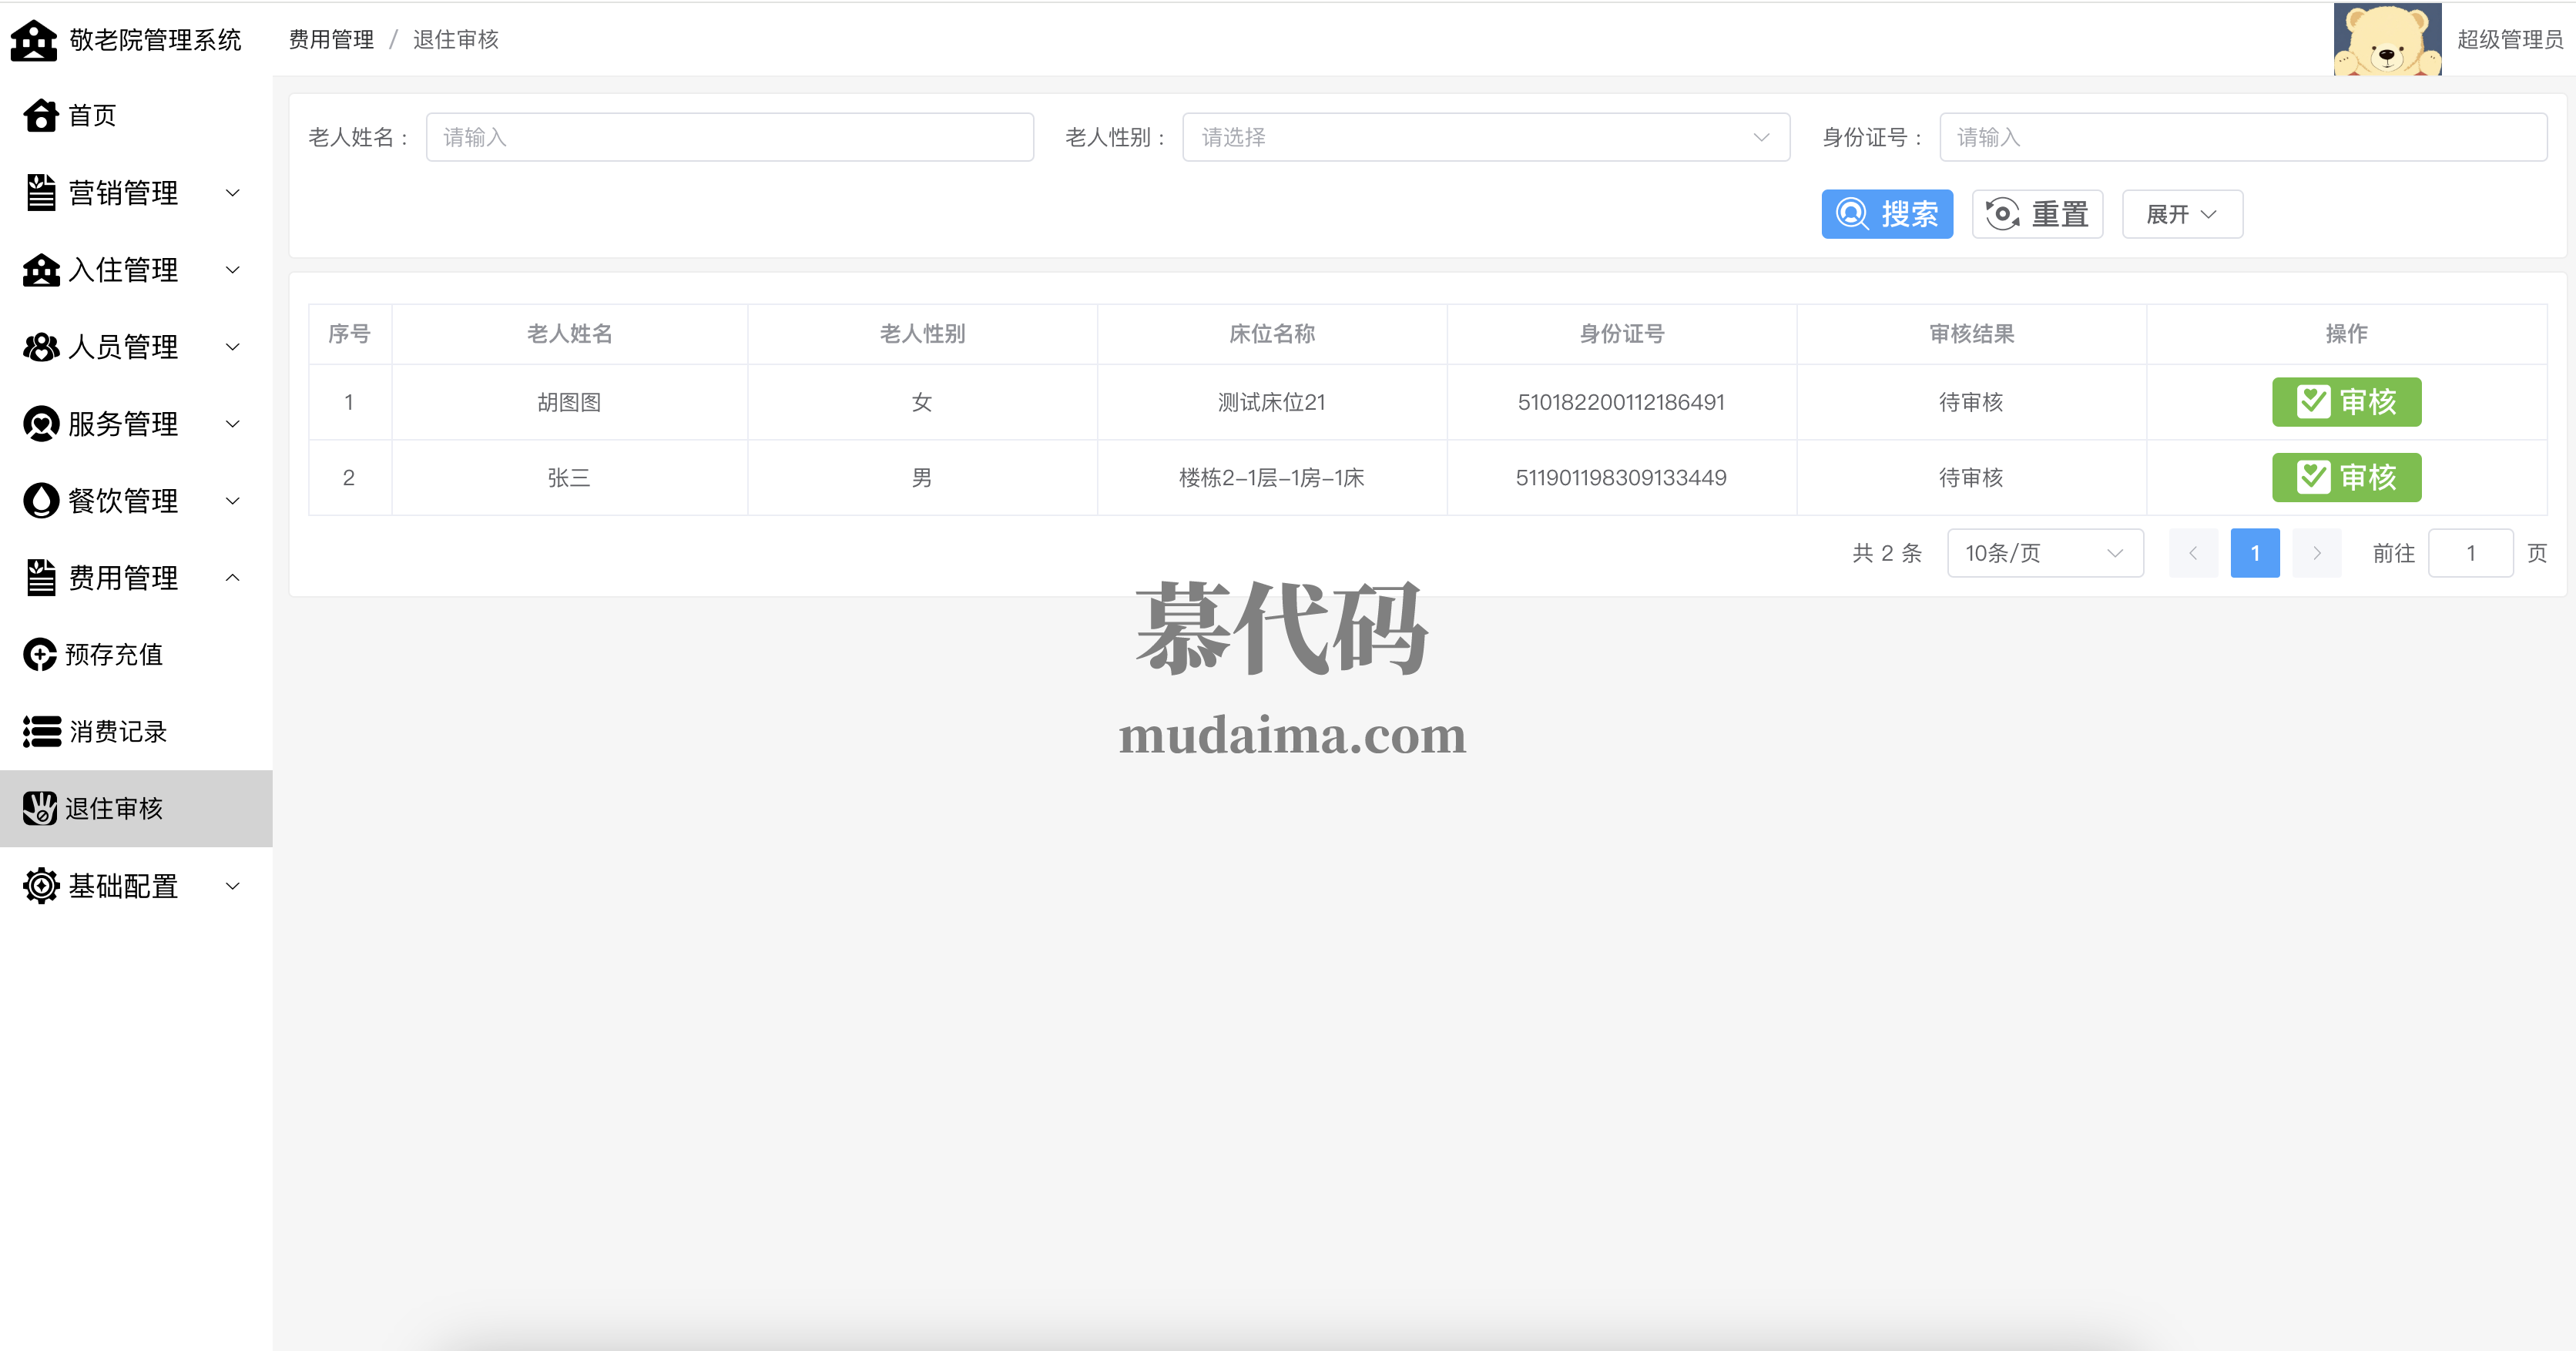This screenshot has height=1351, width=2576.
Task: Open 消费记录 menu item
Action: [117, 732]
